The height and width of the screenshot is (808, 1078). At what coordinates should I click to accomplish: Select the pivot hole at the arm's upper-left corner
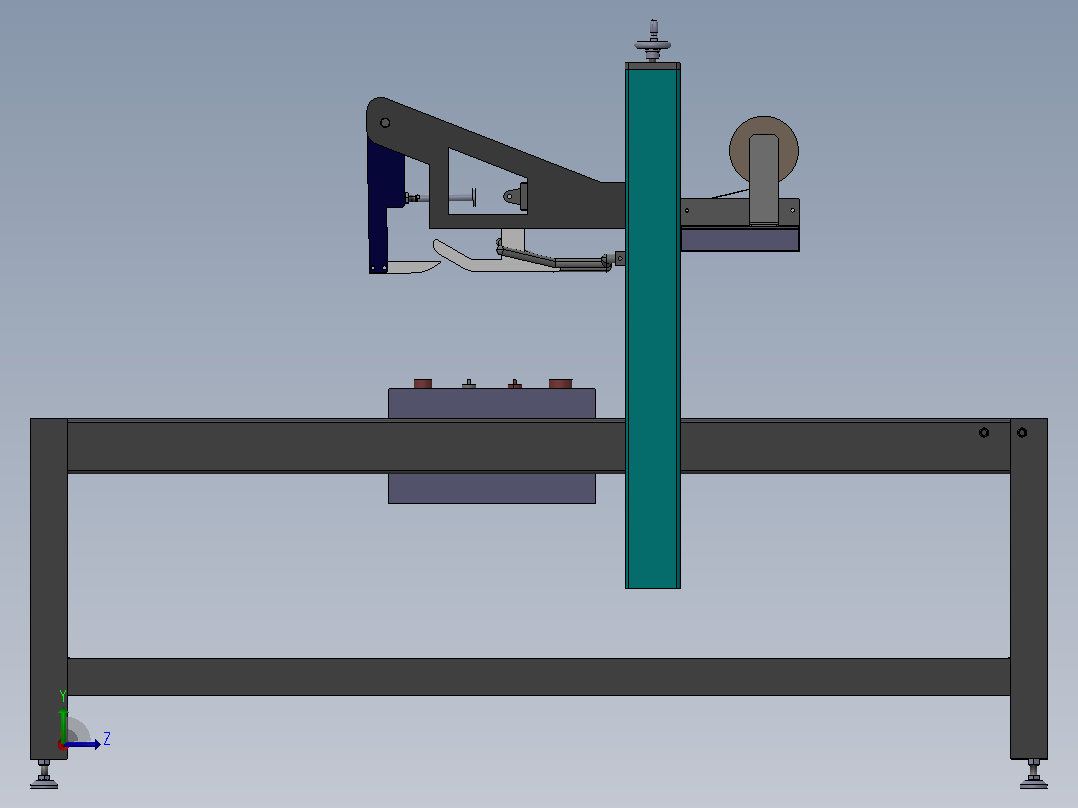[385, 123]
